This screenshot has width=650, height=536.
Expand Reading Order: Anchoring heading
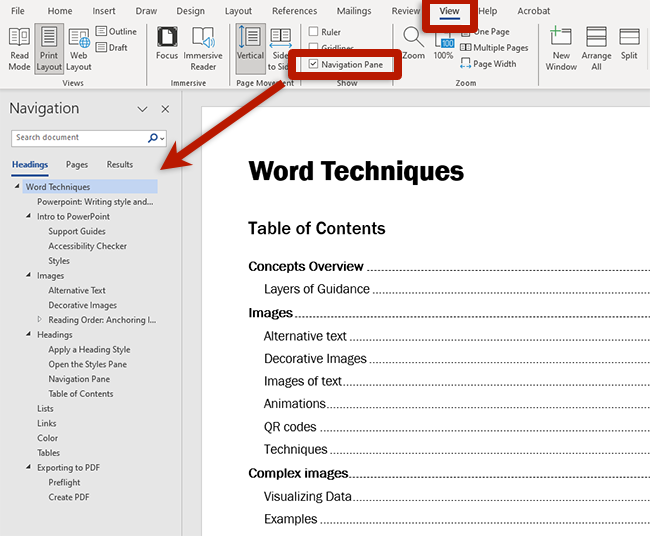(39, 319)
